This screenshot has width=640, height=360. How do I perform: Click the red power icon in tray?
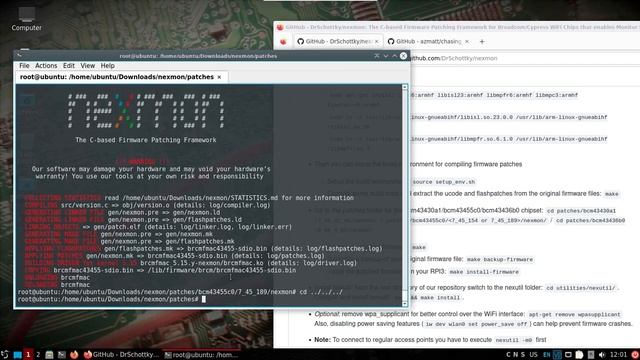pos(635,355)
